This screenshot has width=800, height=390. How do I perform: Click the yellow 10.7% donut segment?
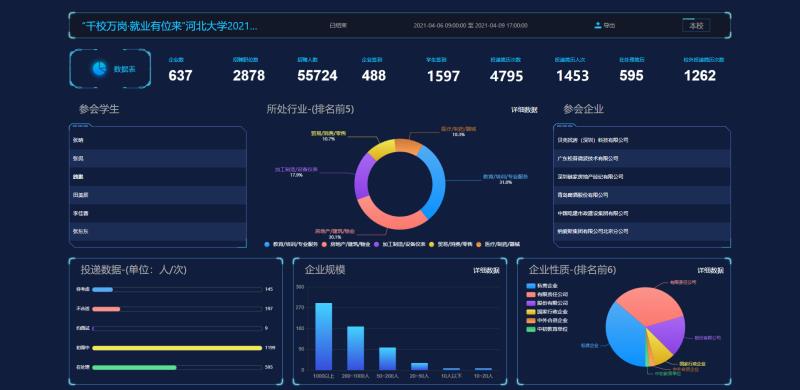coord(381,148)
